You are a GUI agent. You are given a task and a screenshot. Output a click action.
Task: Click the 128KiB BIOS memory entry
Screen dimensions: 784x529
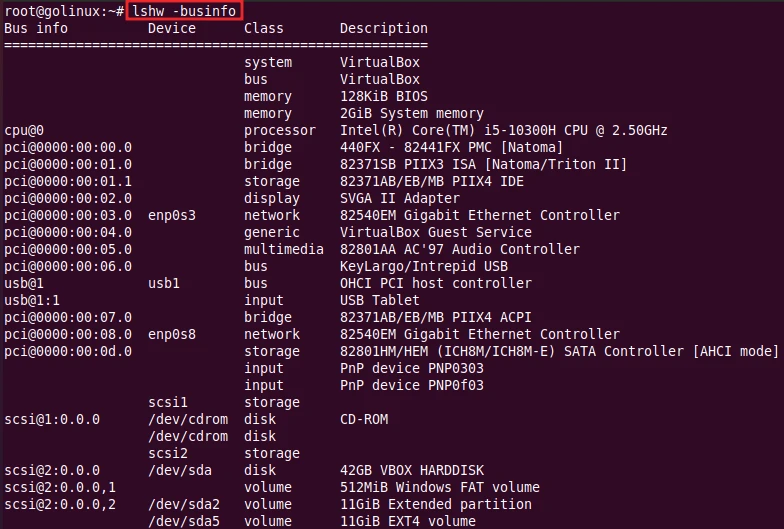click(x=384, y=96)
